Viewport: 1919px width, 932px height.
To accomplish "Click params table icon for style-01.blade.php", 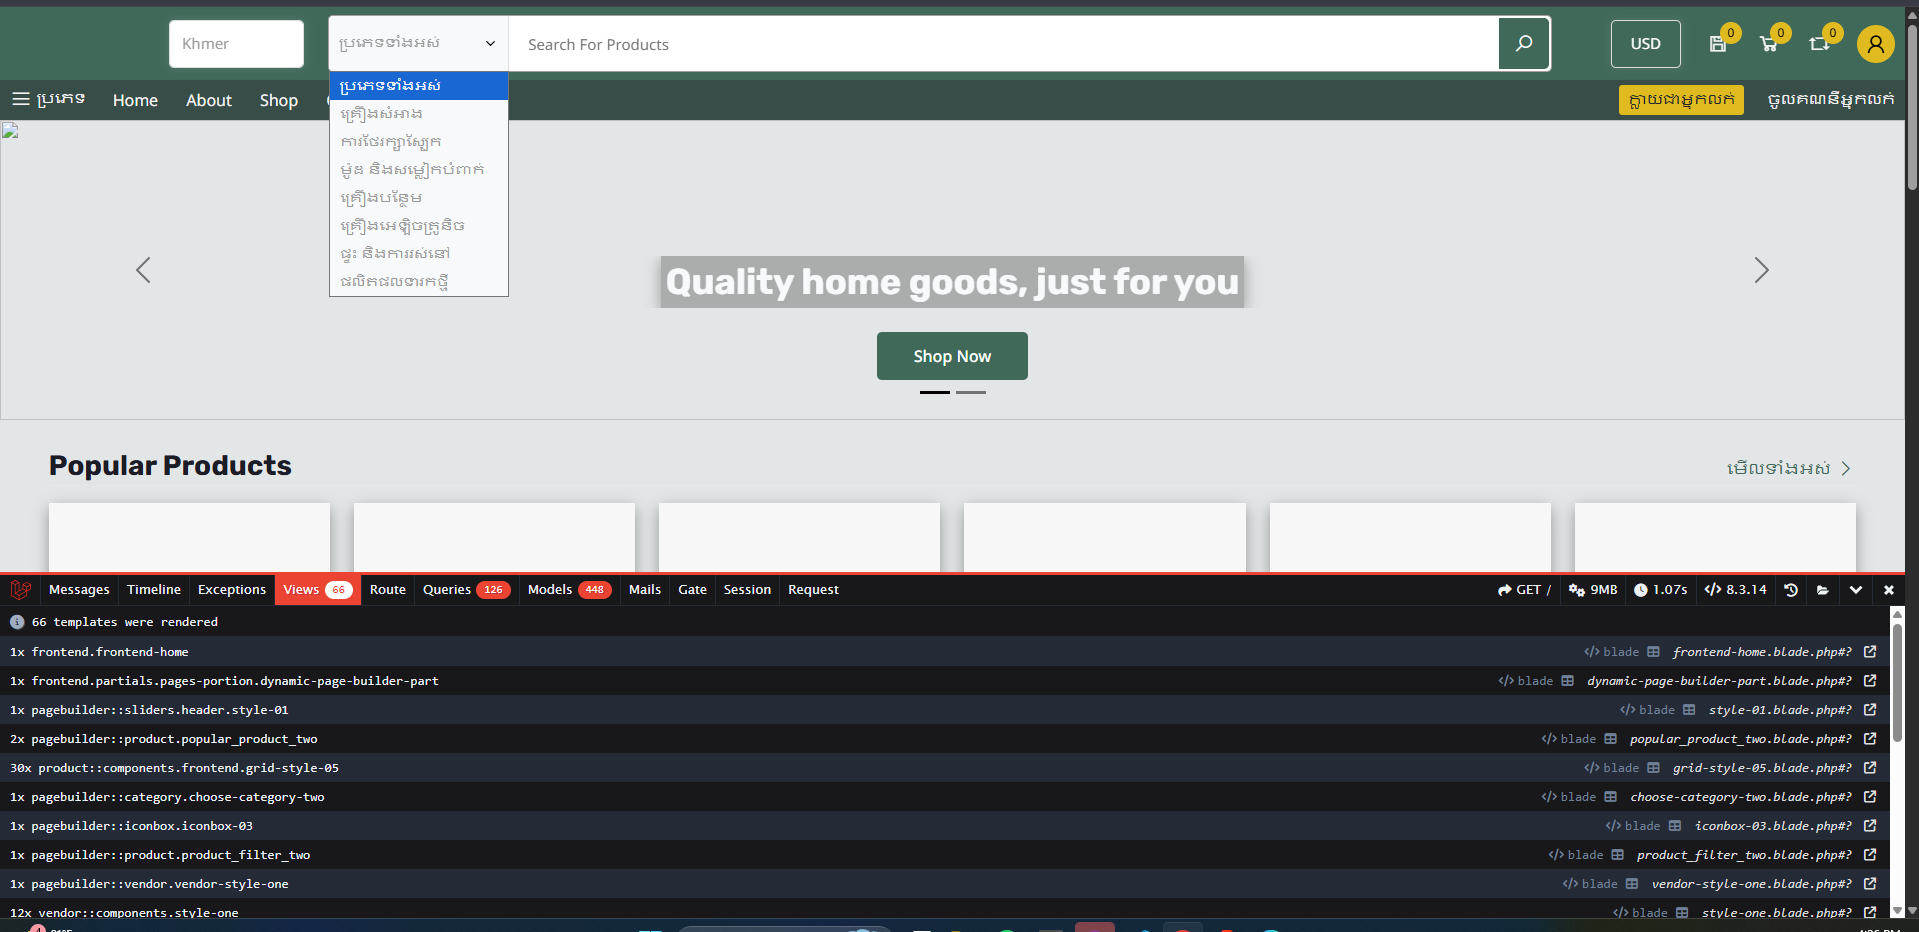I will (x=1689, y=710).
